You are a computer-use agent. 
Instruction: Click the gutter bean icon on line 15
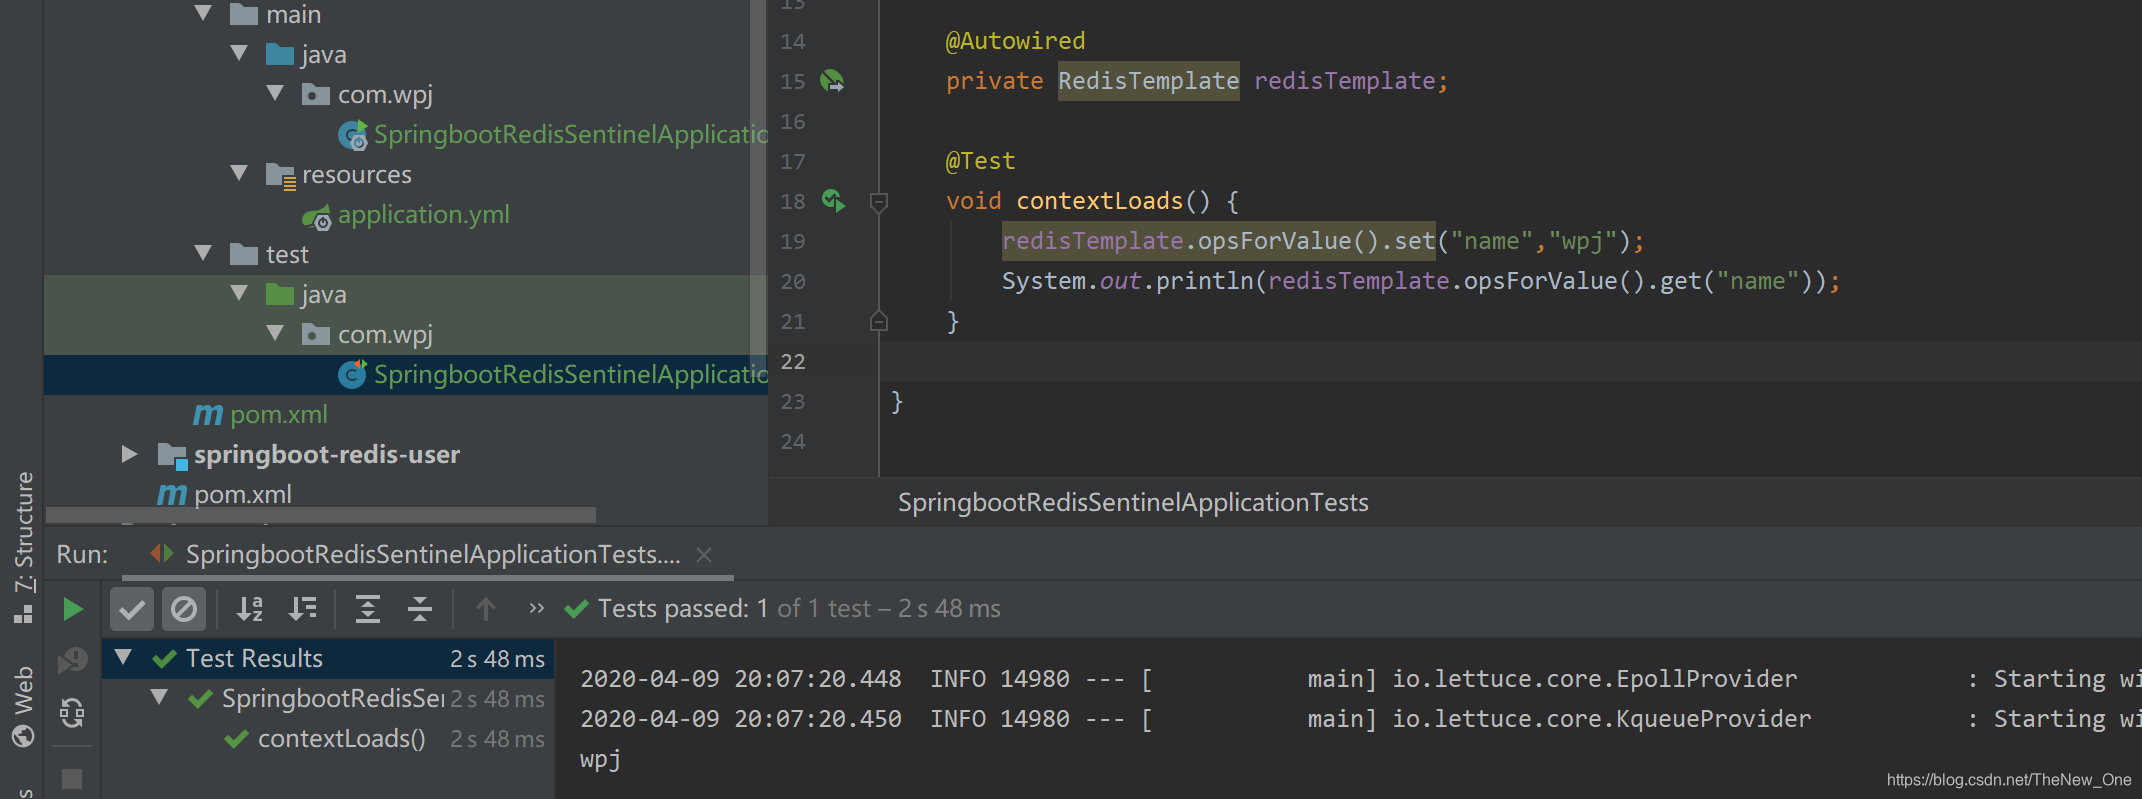(833, 81)
